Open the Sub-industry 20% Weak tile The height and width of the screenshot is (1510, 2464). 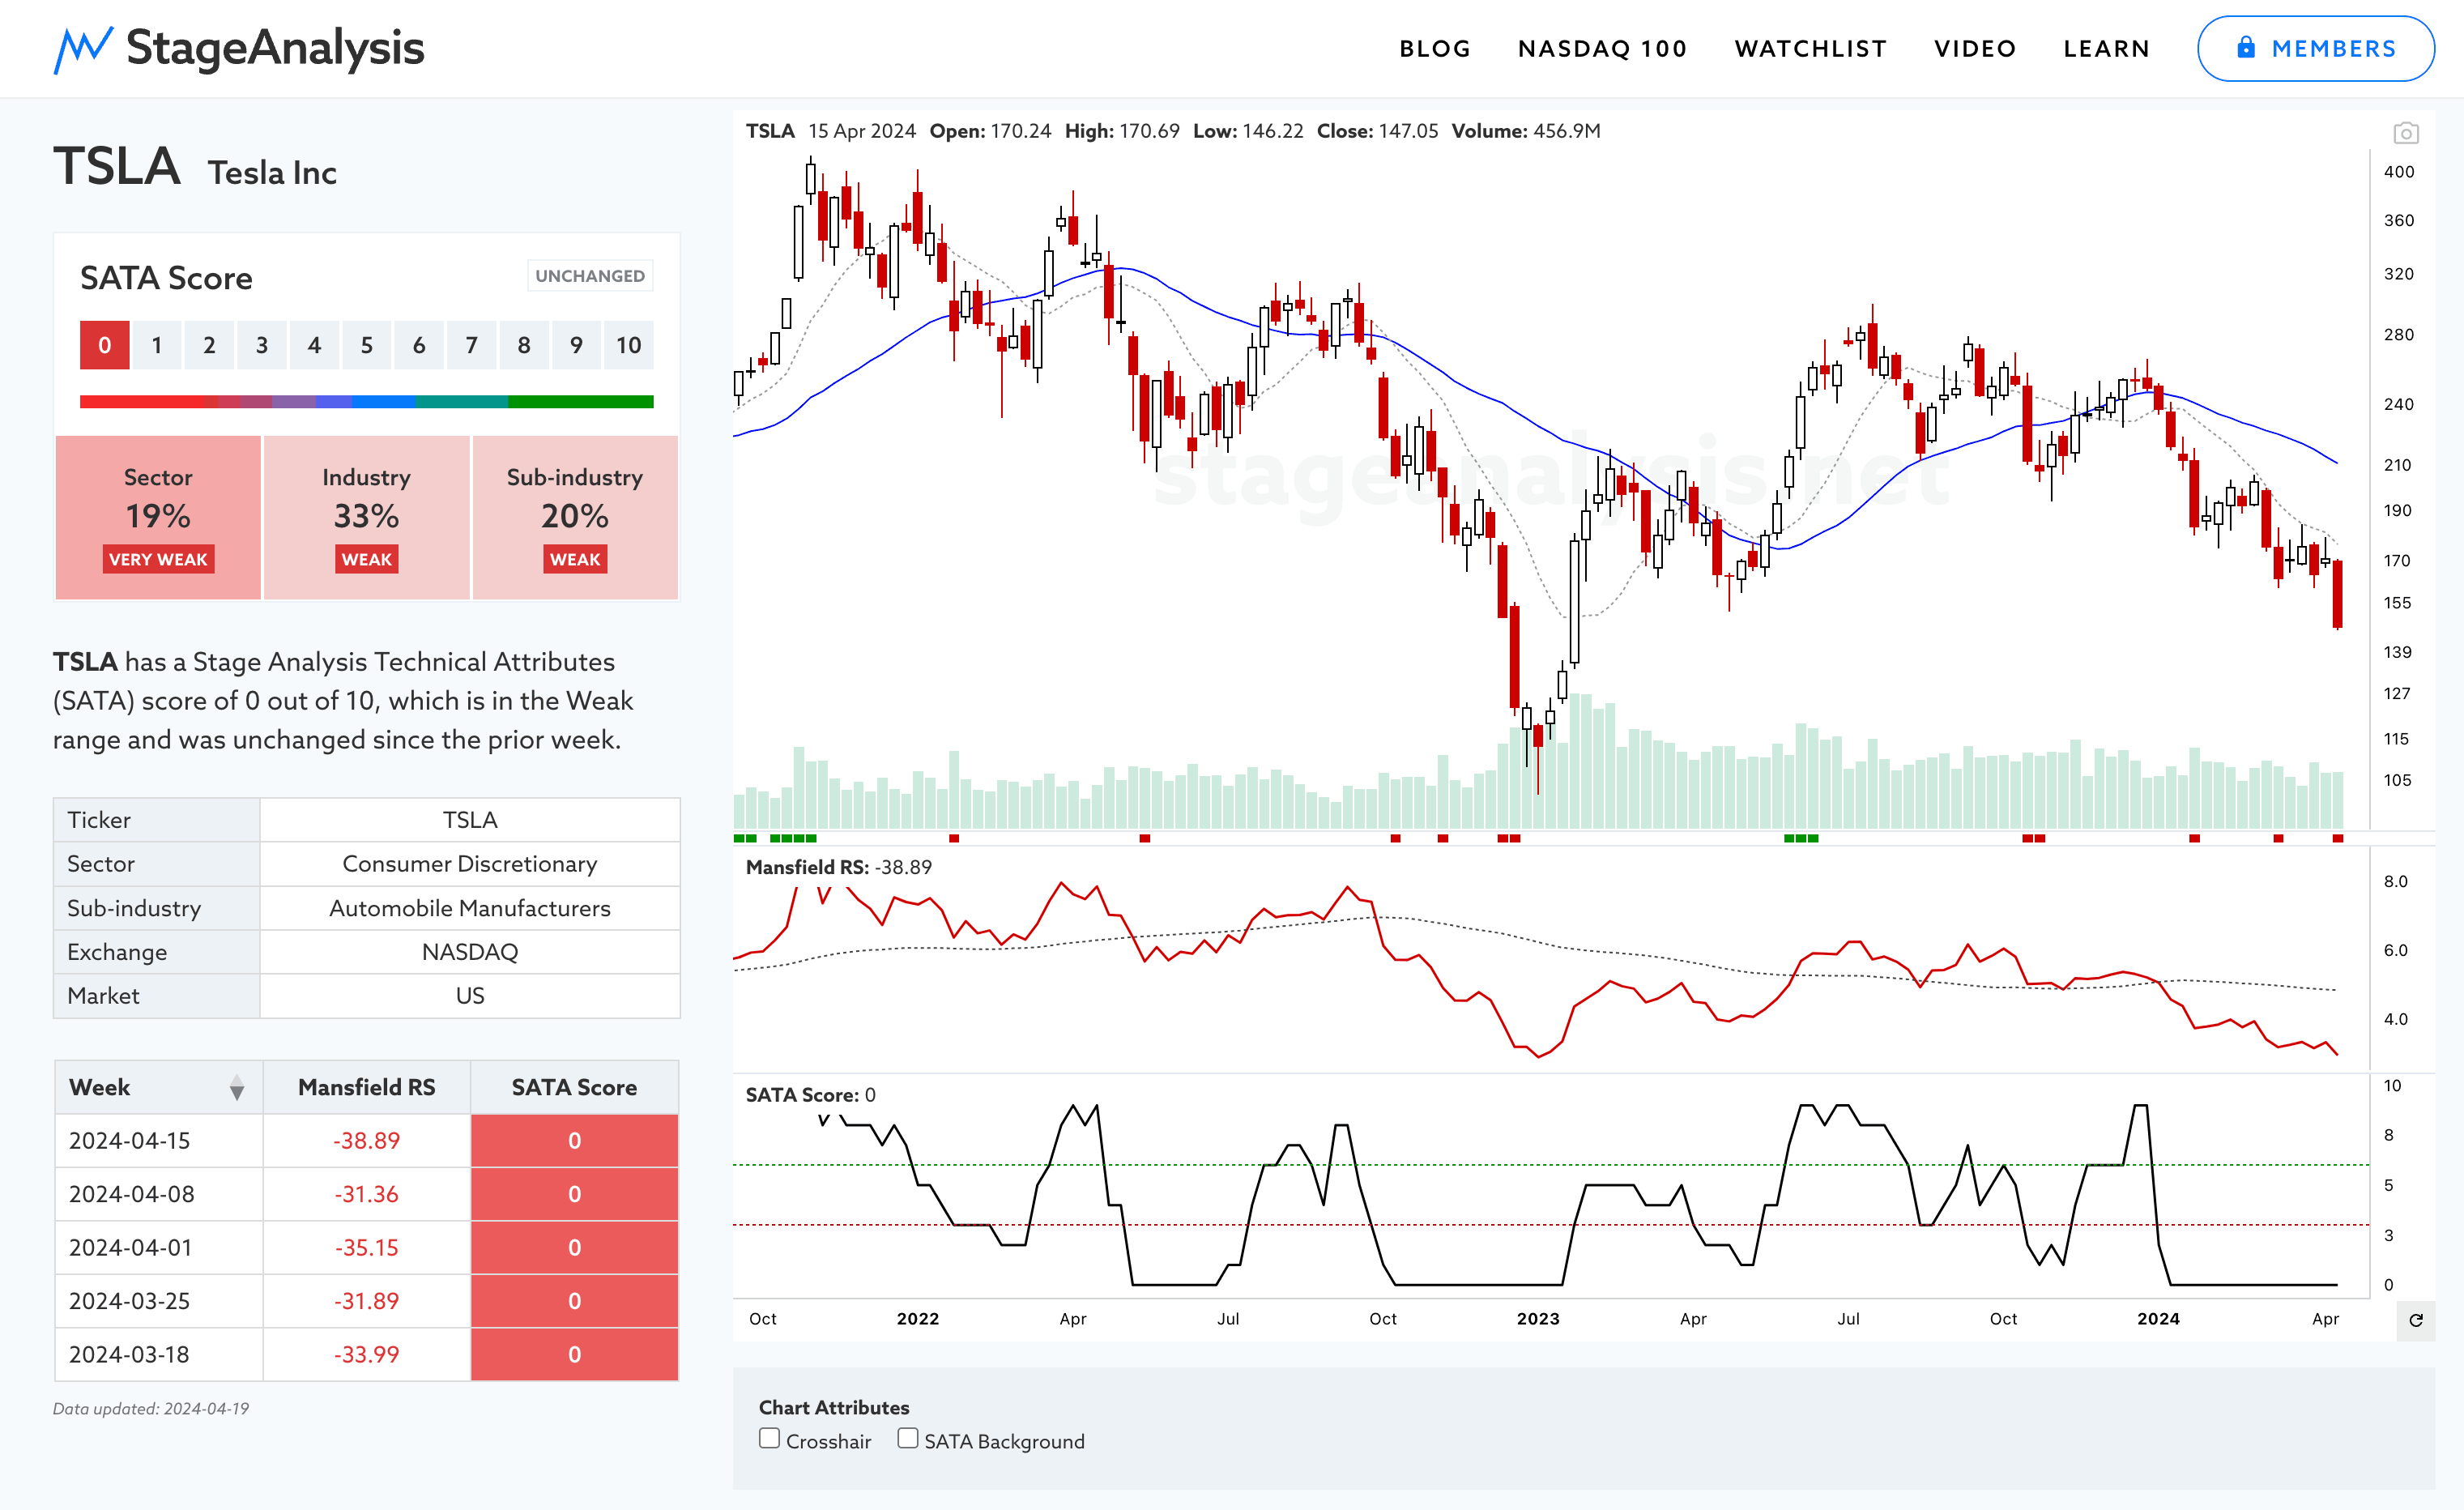575,517
